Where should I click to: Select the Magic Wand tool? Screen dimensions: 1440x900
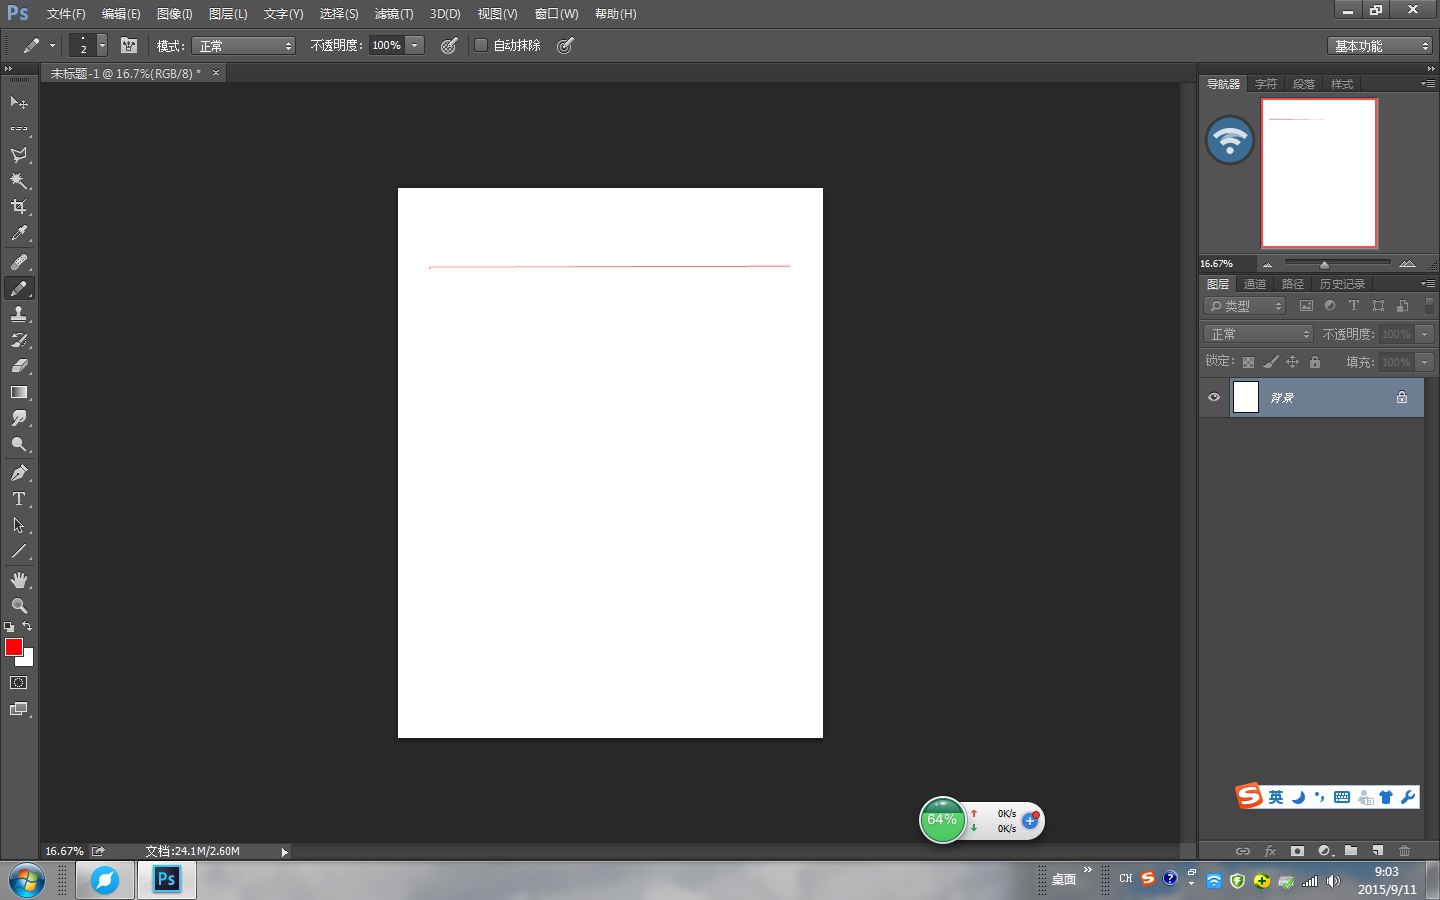pos(19,181)
